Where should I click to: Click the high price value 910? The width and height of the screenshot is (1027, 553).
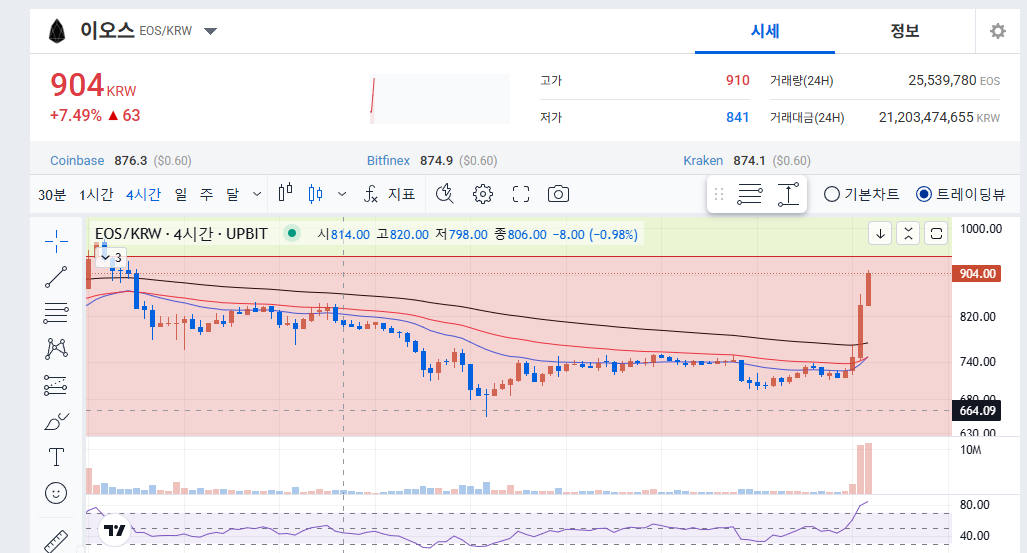coord(738,81)
